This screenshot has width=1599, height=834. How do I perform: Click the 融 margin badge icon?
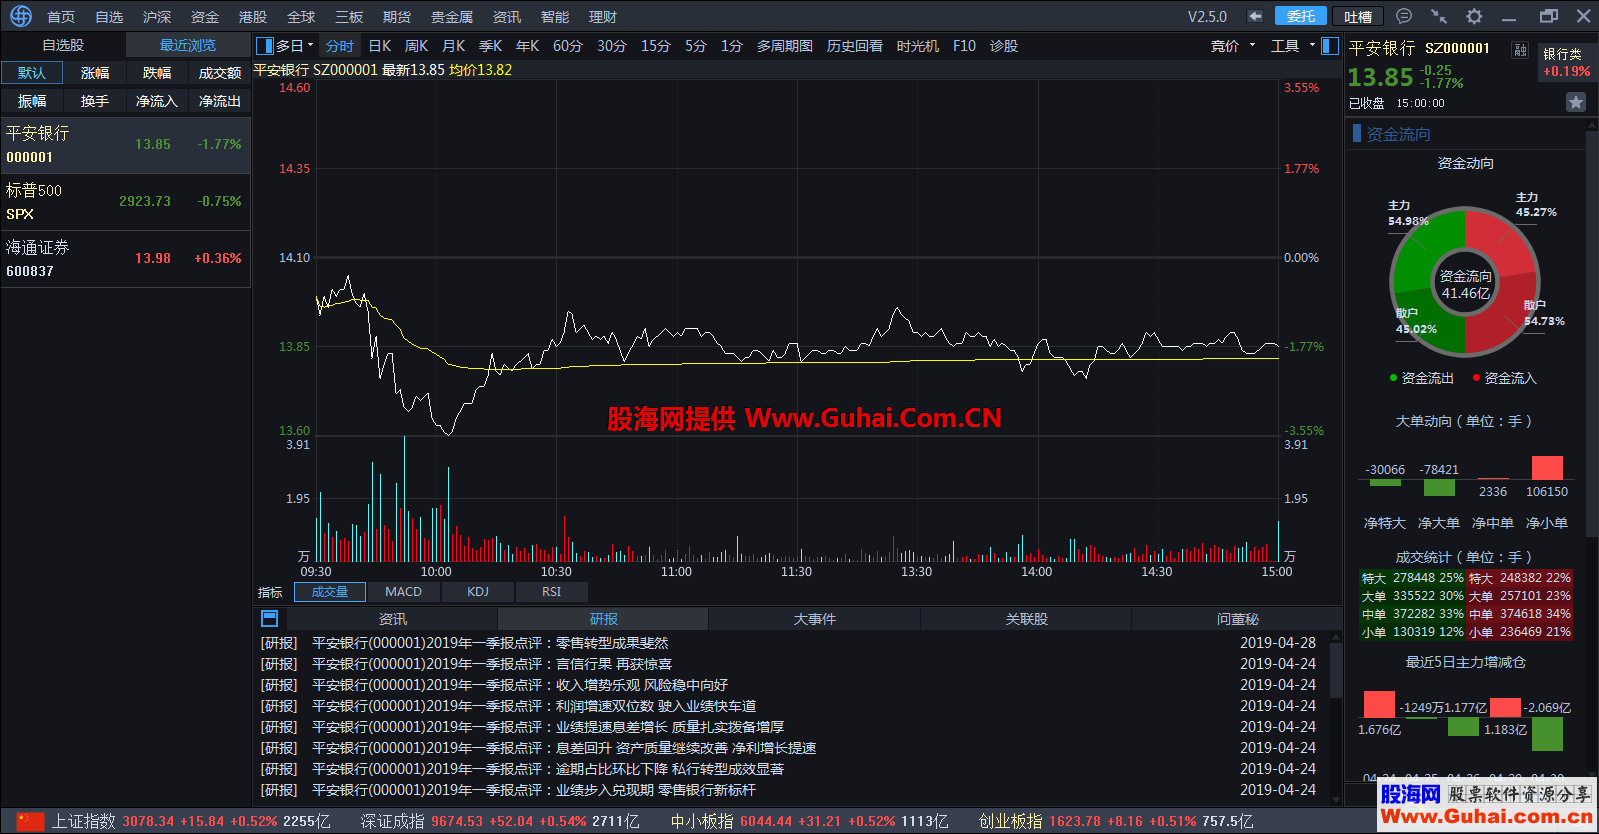click(x=1520, y=50)
